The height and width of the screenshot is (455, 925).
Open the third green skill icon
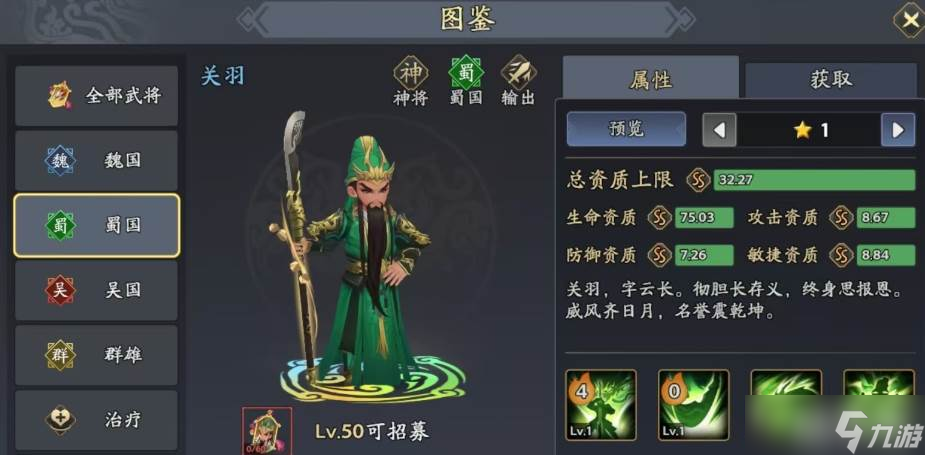coord(786,405)
